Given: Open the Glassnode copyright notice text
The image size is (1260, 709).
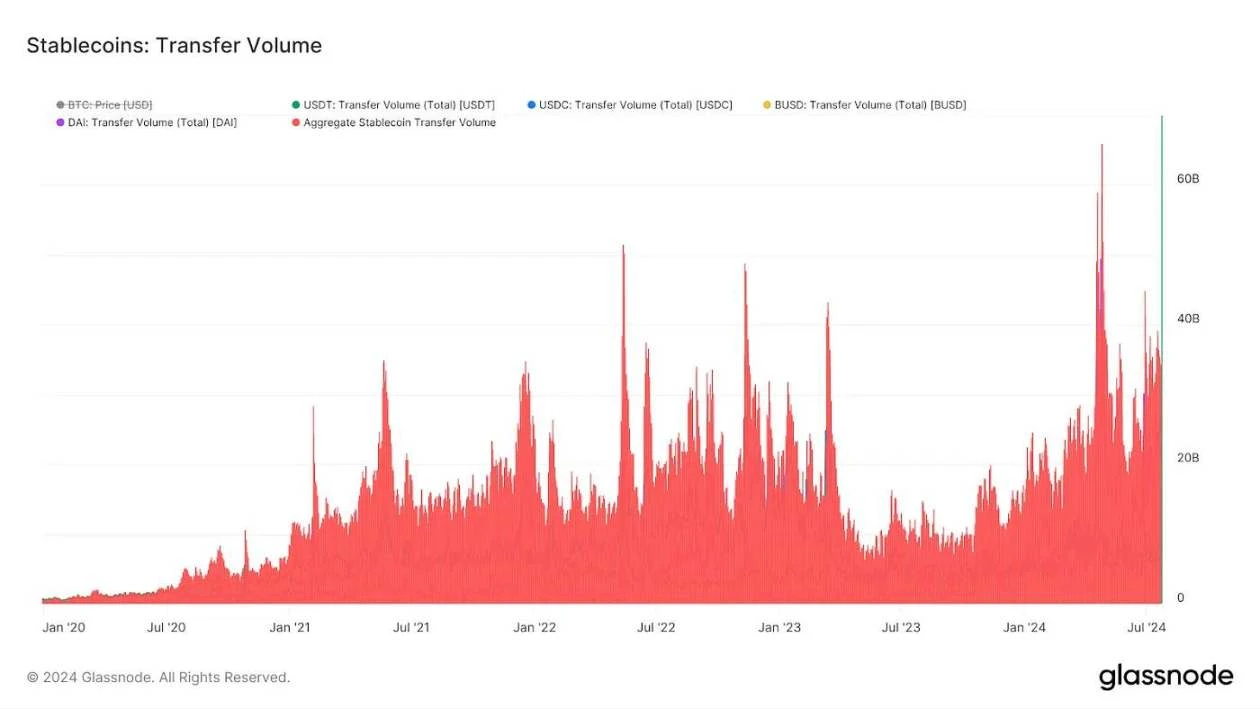Looking at the screenshot, I should 158,677.
